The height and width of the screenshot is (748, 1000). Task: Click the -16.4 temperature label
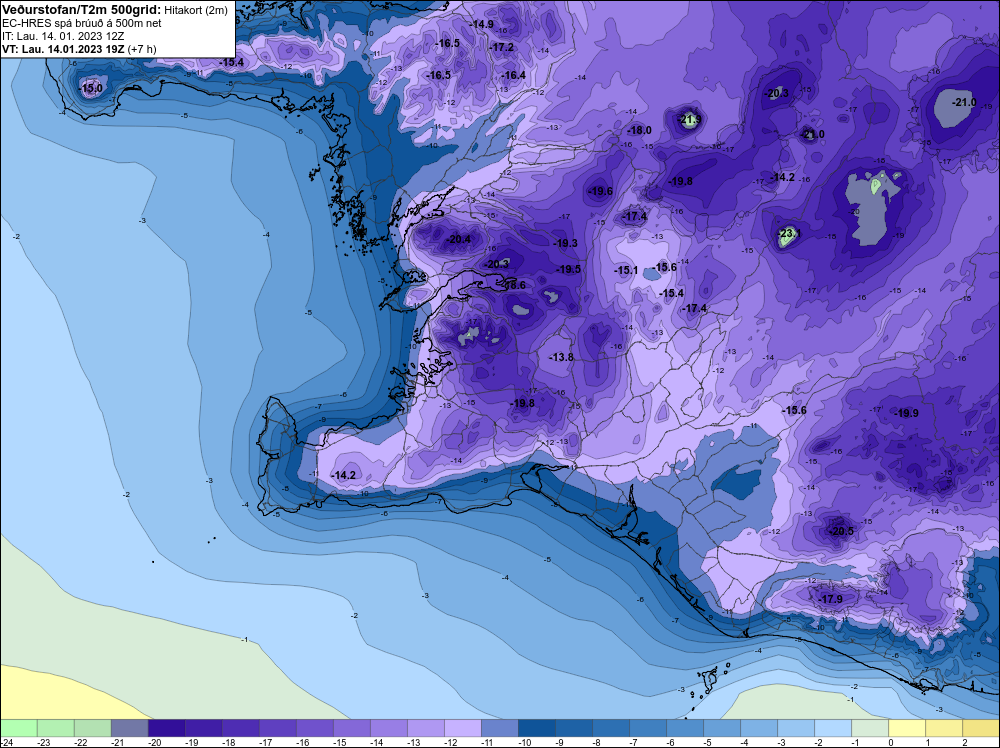513,75
